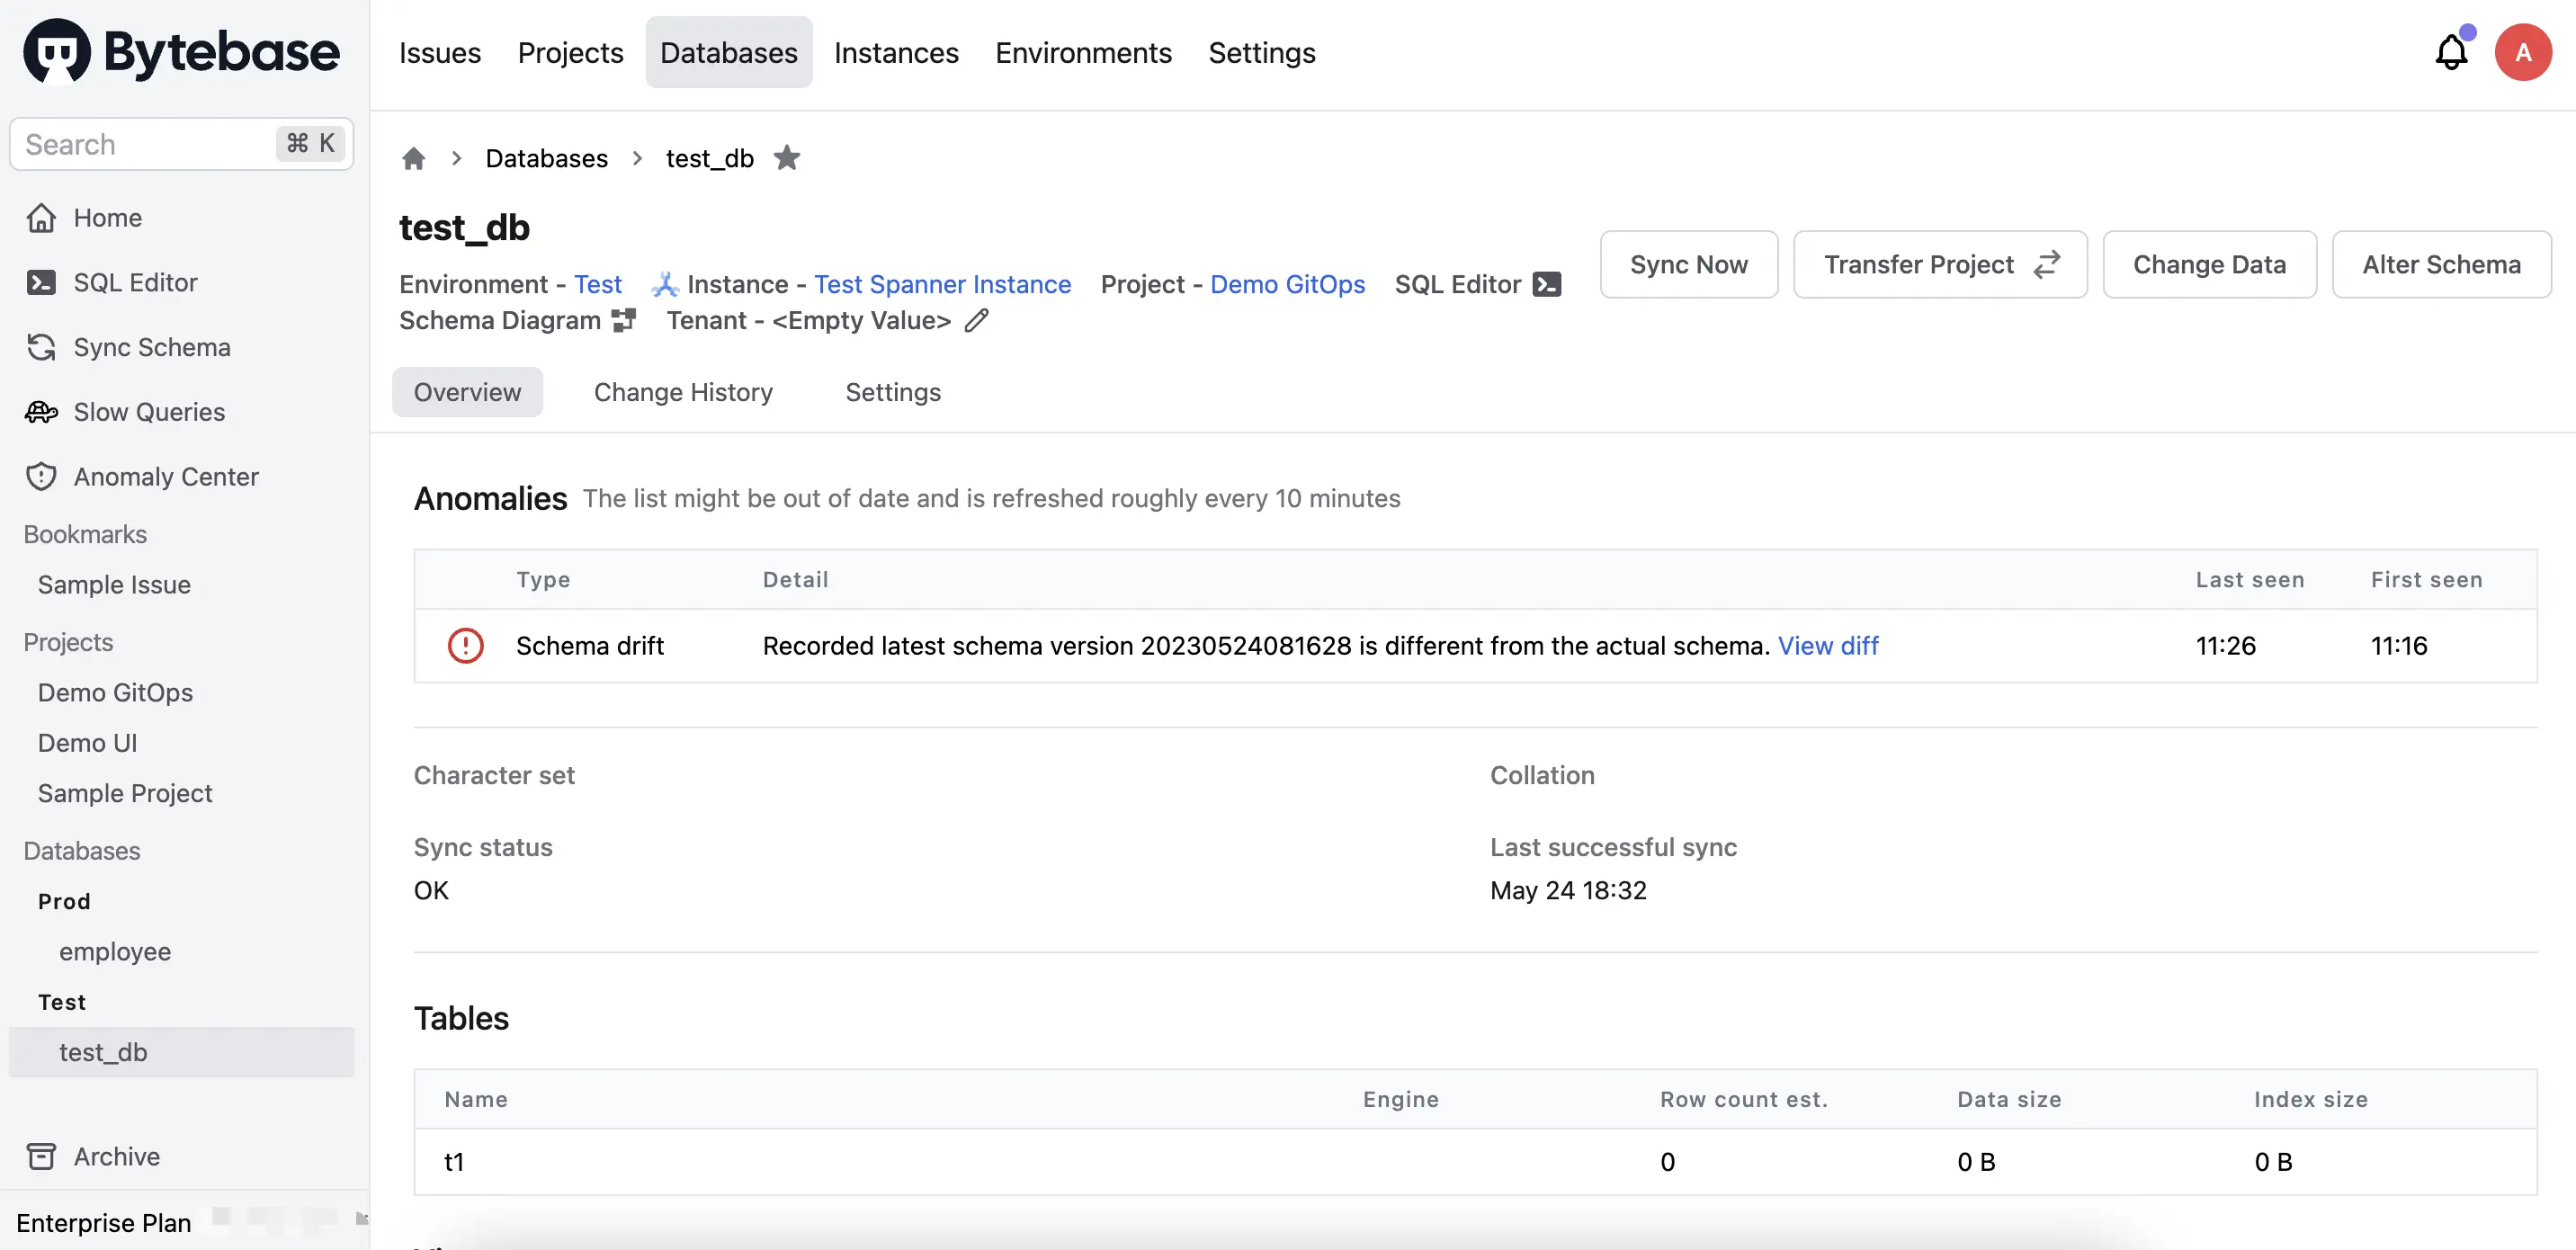This screenshot has width=2576, height=1250.
Task: Click the Change Data button
Action: pos(2209,264)
